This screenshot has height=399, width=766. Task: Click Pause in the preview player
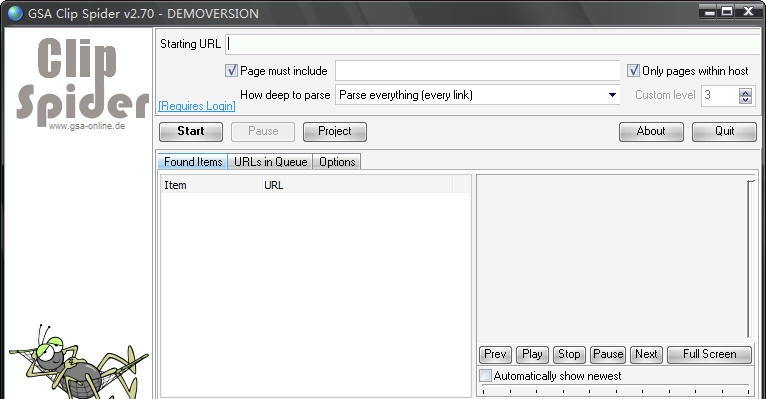(608, 355)
